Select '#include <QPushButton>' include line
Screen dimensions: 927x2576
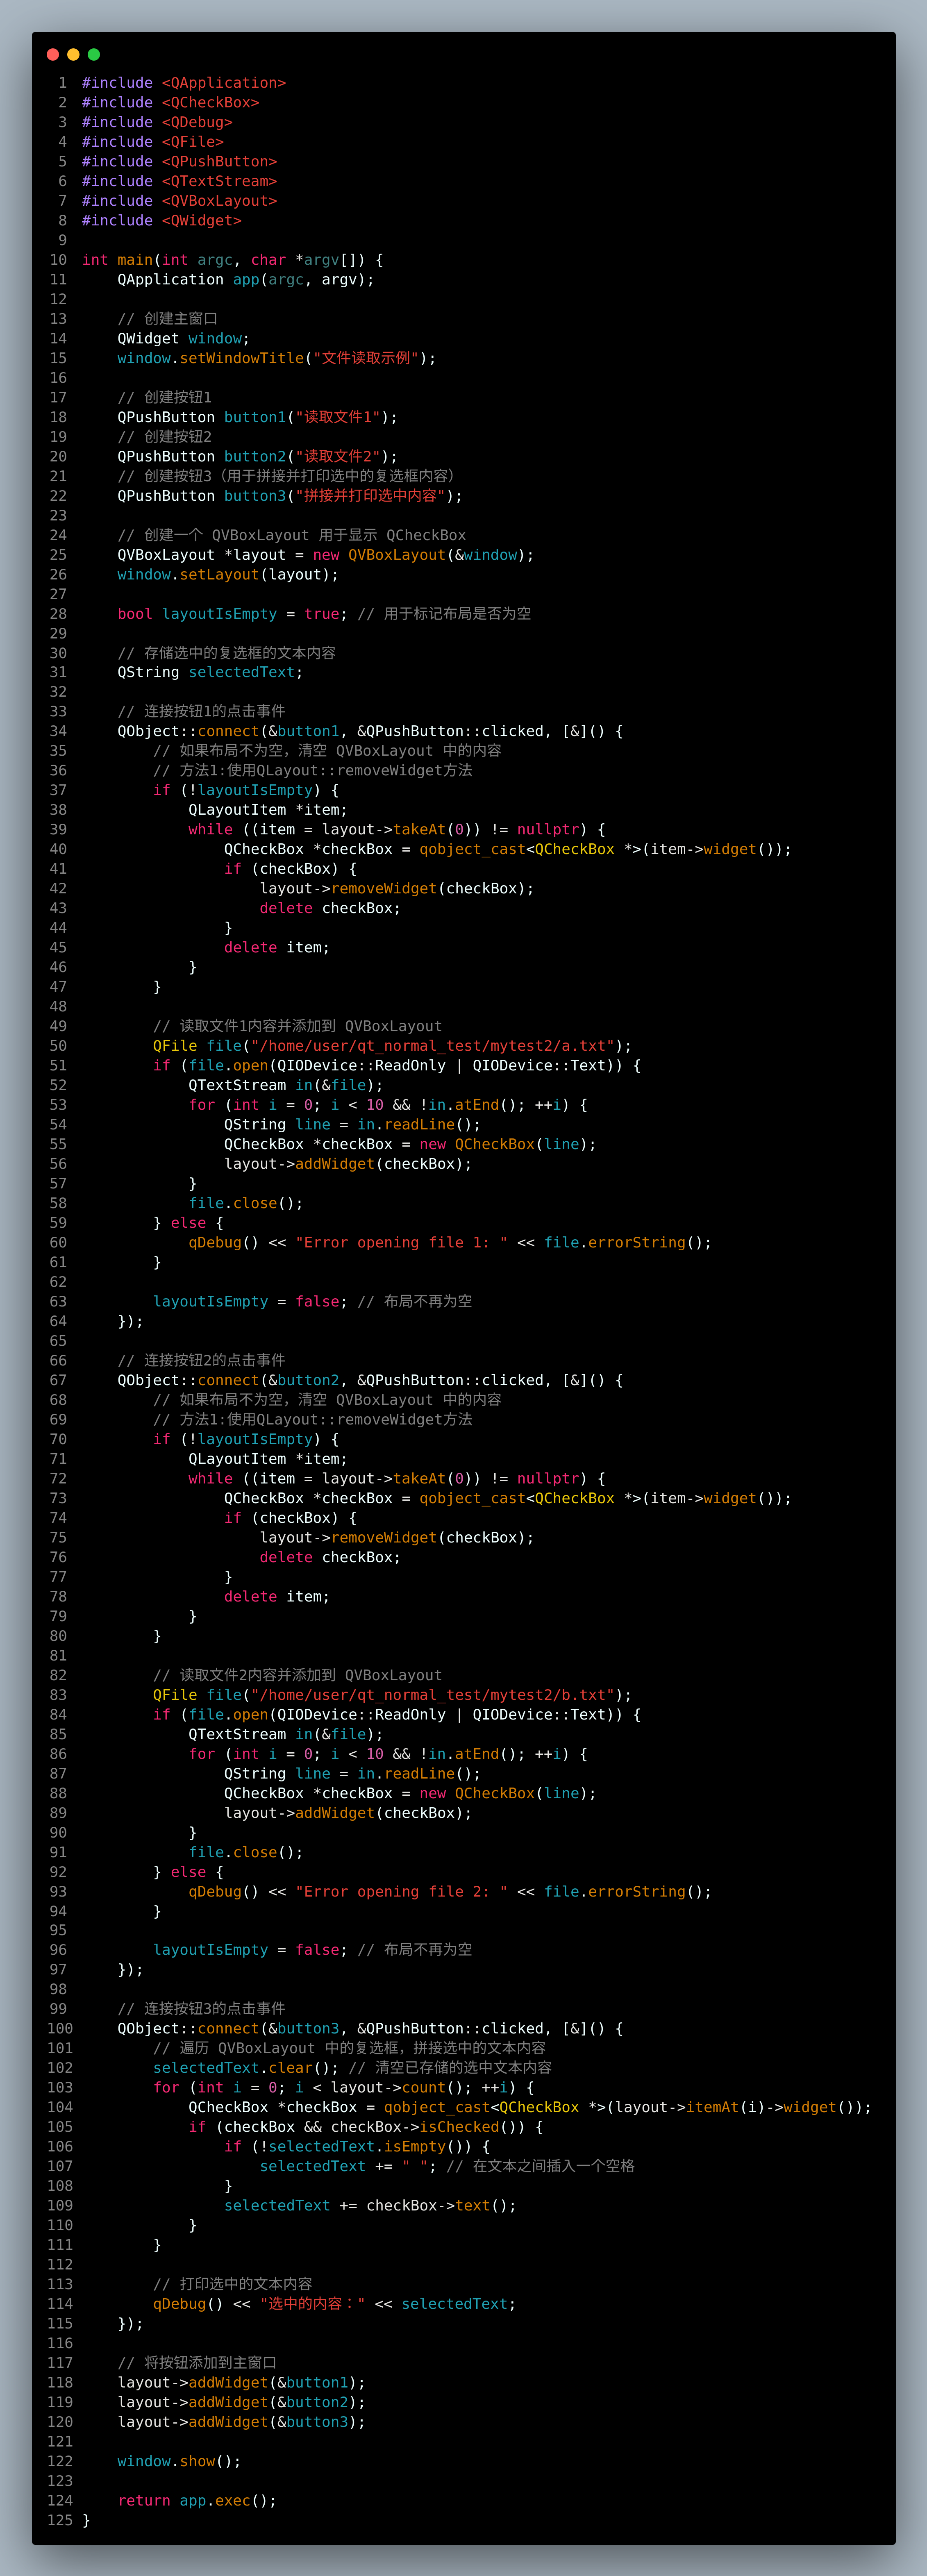coord(180,162)
